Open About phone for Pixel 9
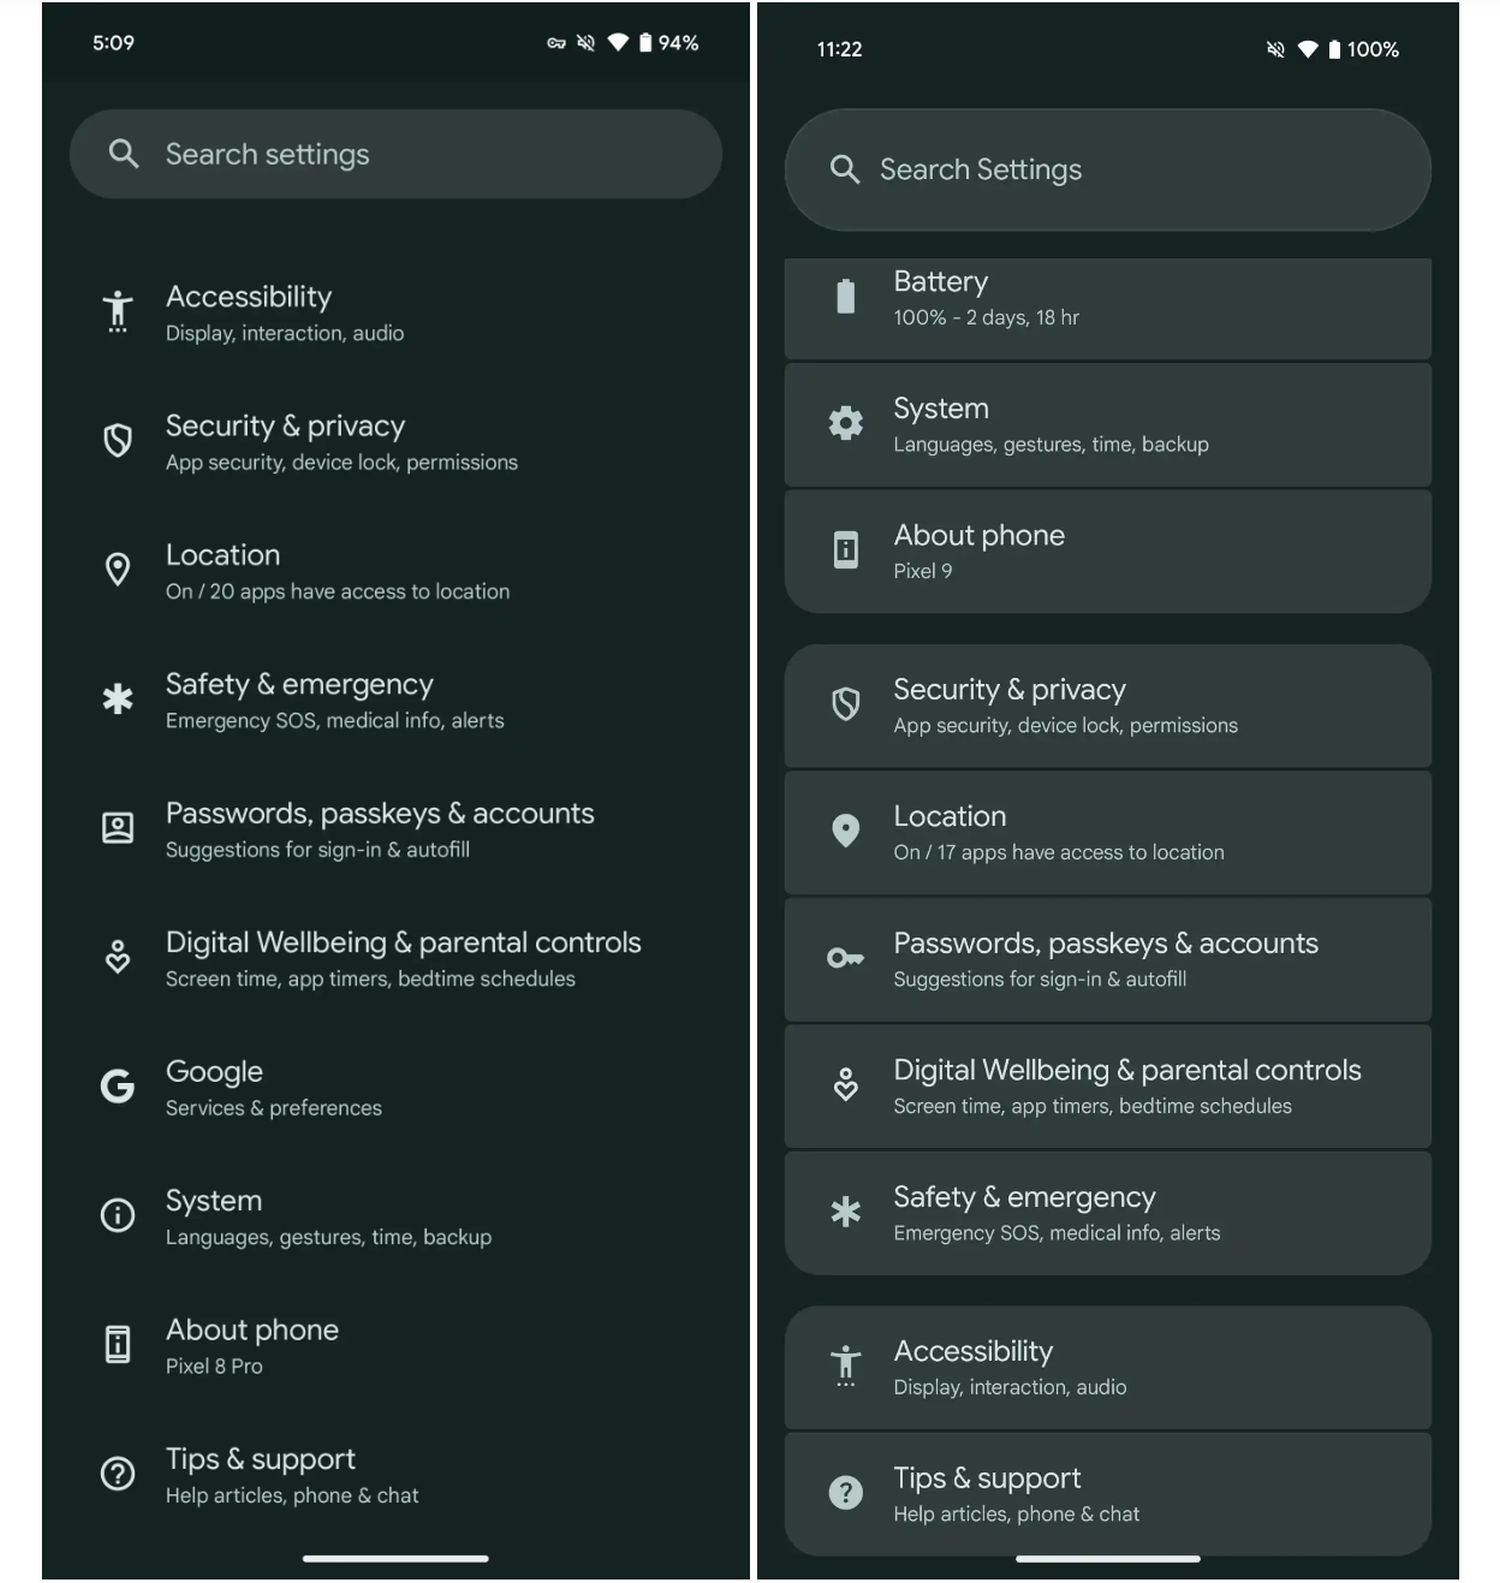1500x1583 pixels. click(x=1107, y=551)
